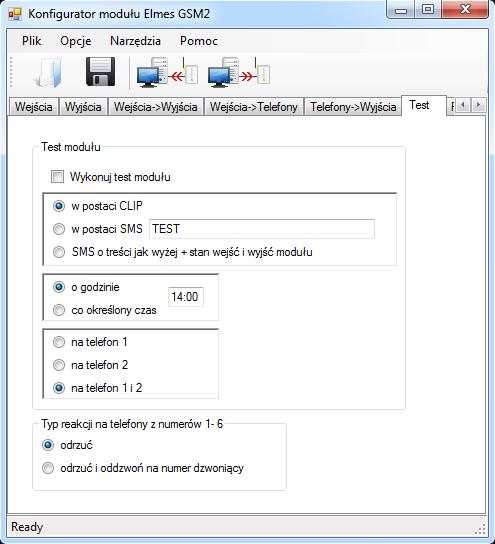Switch to the Wejścia tab
The height and width of the screenshot is (544, 495).
click(x=34, y=107)
